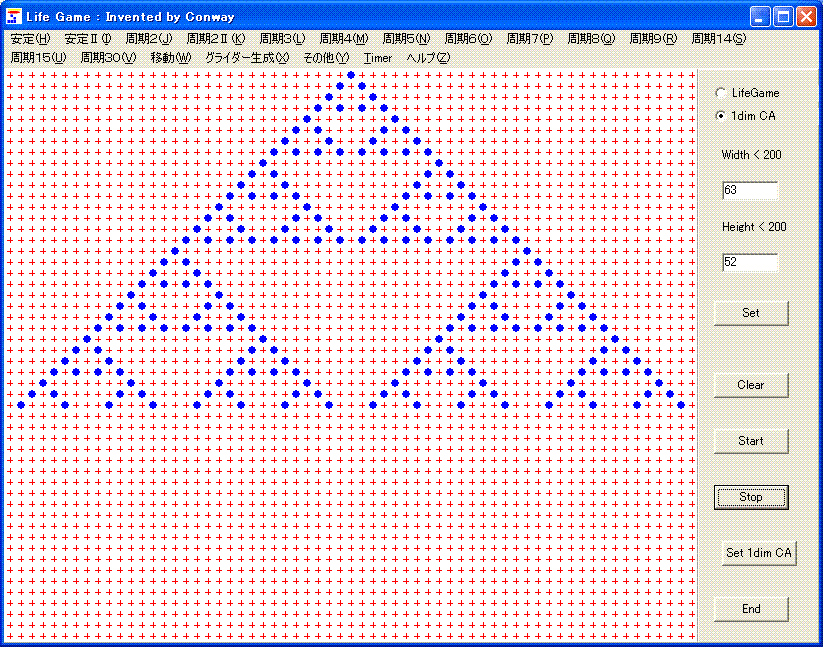The image size is (823, 647).
Task: Maximize the Life Game window
Action: (x=783, y=17)
